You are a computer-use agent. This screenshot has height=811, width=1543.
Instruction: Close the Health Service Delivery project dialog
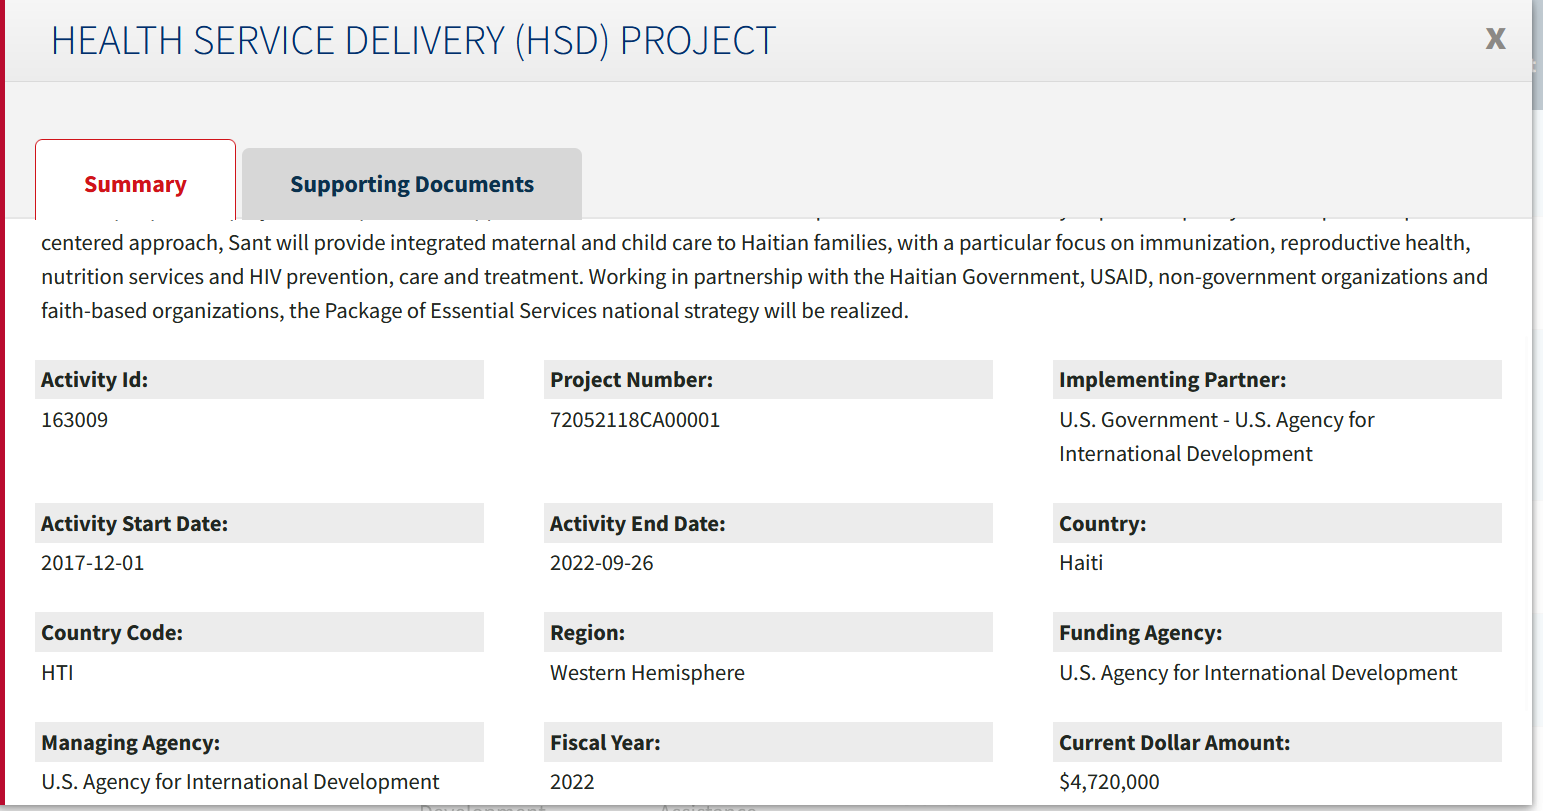[1495, 39]
